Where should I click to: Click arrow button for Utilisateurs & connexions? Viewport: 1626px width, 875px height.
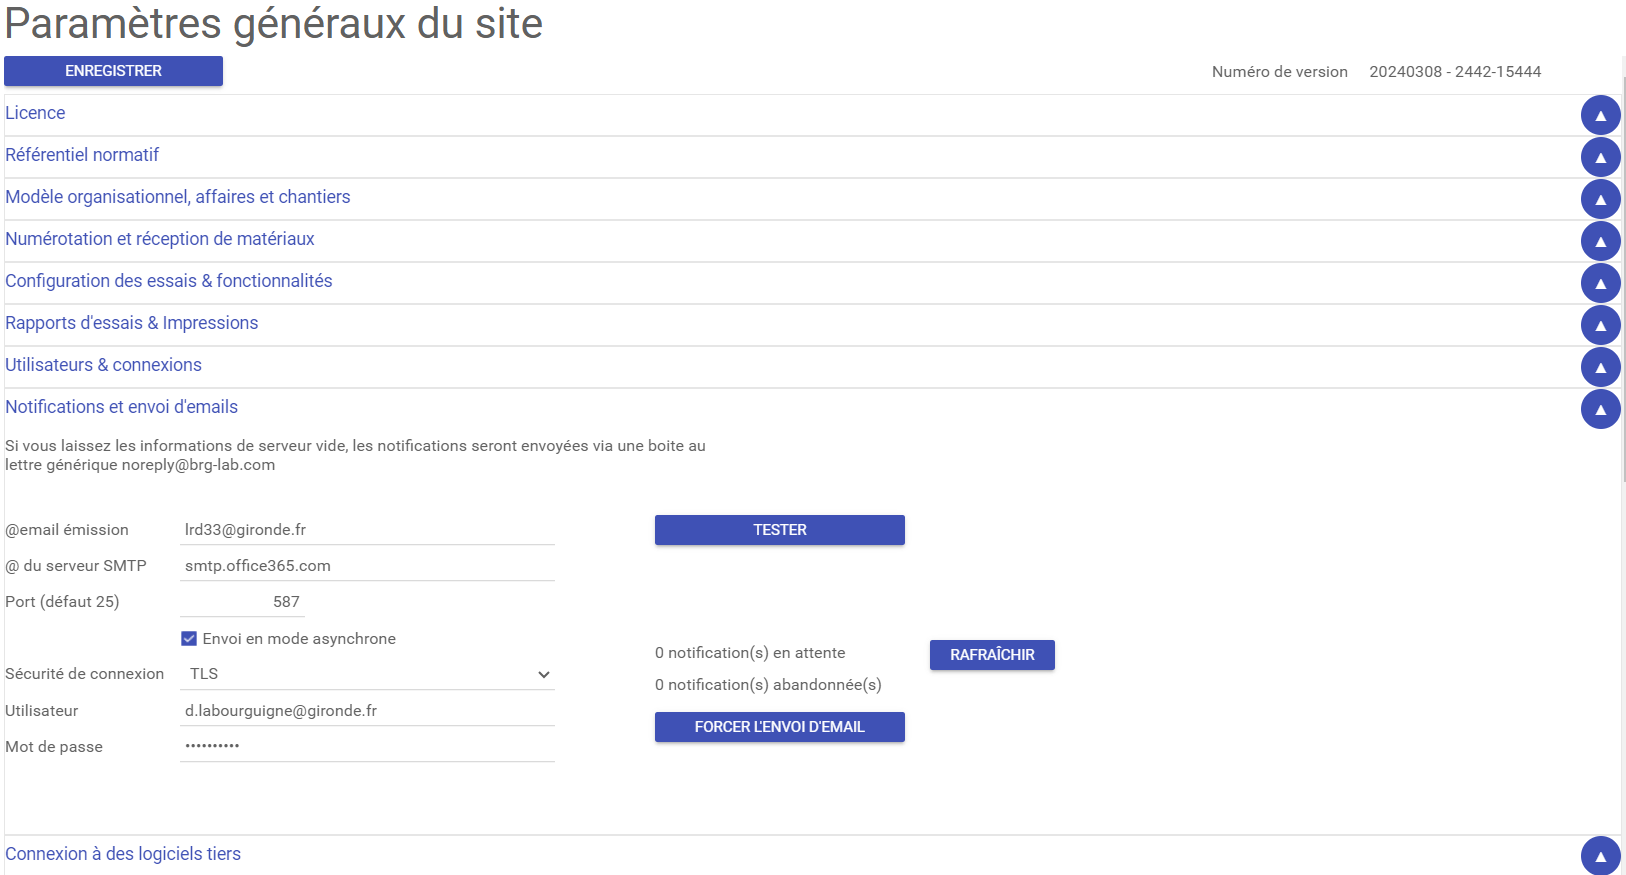(x=1600, y=367)
